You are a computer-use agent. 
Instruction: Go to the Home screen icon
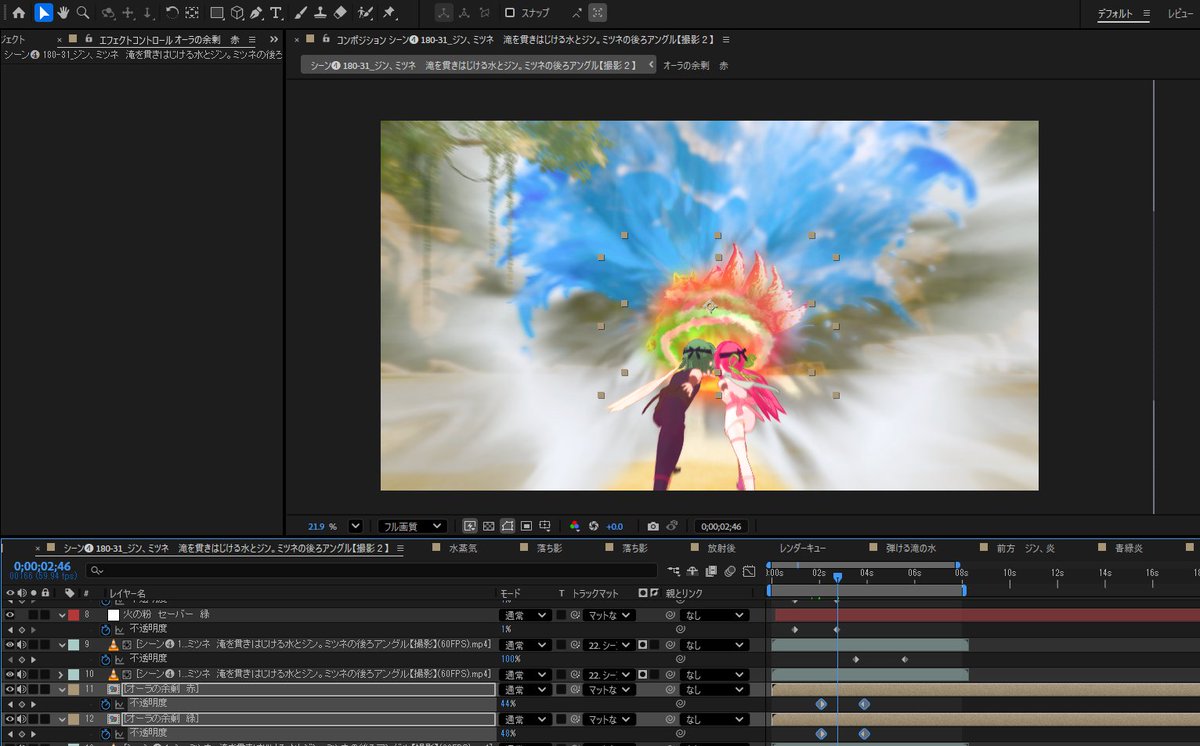click(x=18, y=13)
